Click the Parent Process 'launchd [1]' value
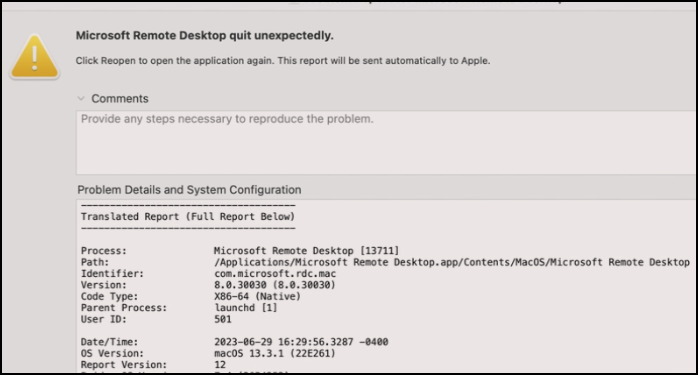Image resolution: width=698 pixels, height=375 pixels. point(246,308)
